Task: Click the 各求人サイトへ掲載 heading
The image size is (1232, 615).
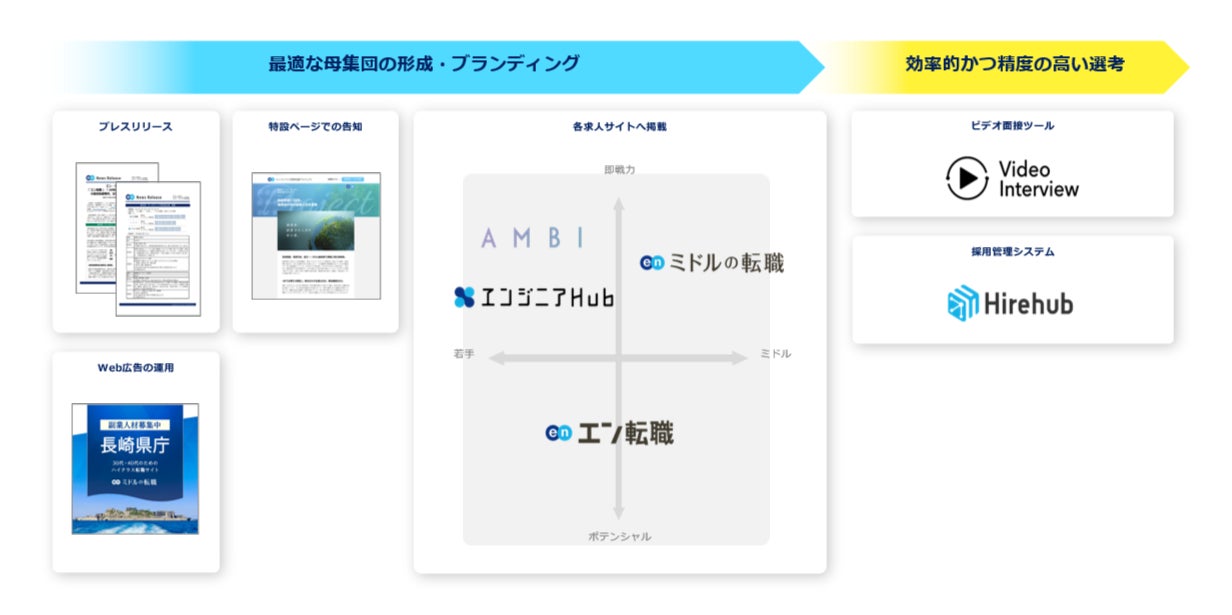Action: tap(619, 127)
